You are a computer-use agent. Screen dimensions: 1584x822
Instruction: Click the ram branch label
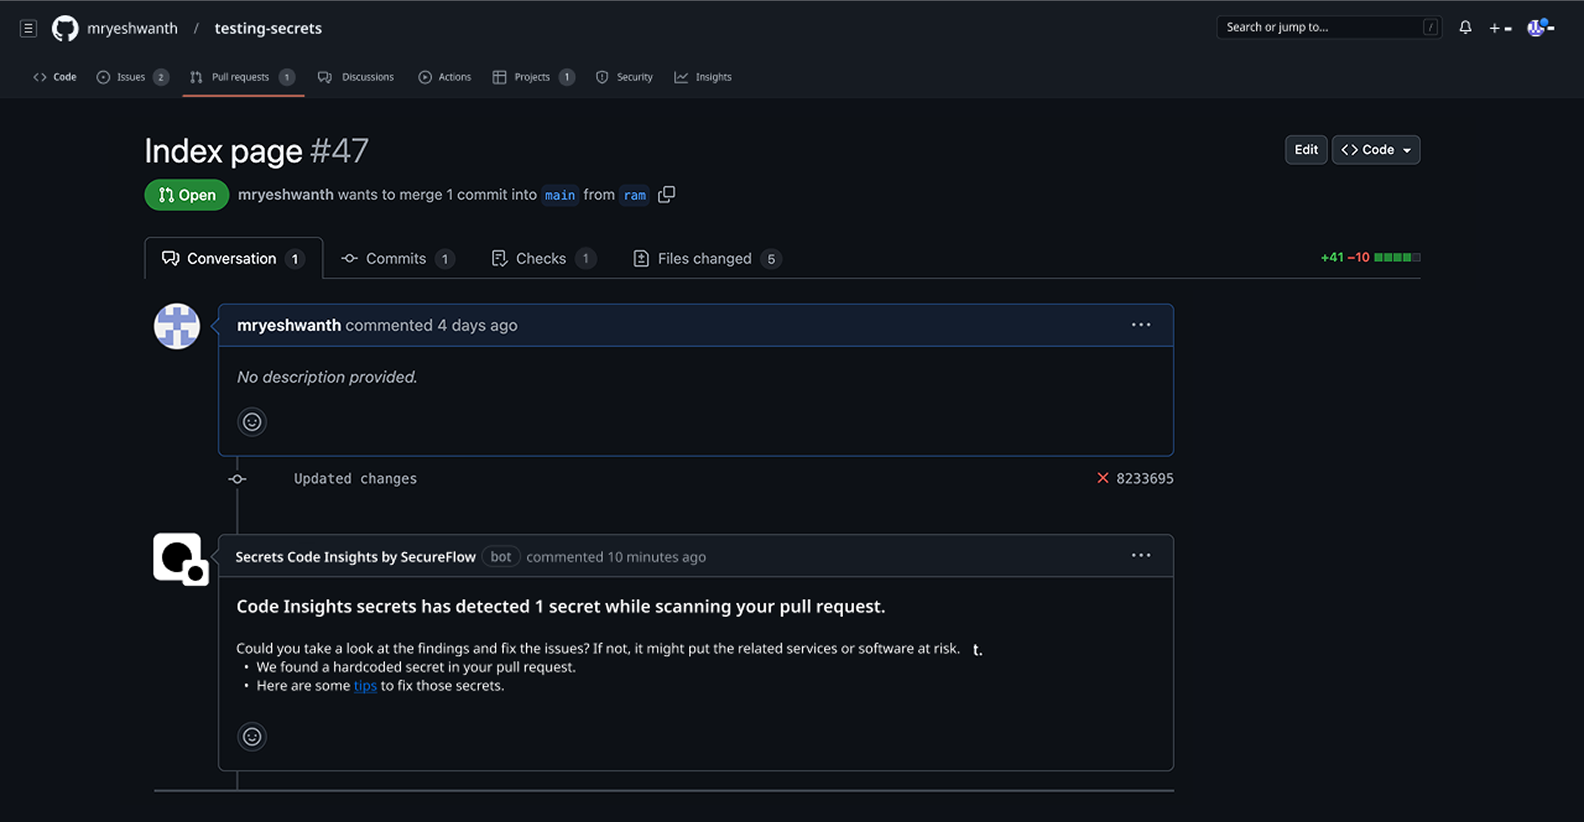[x=635, y=195]
